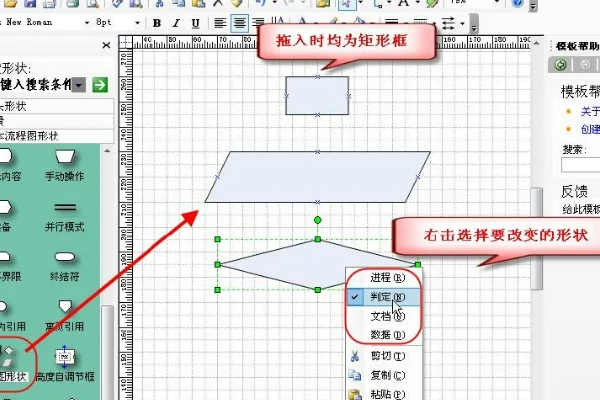Click the Line Ends icon
Screen dimensions: 600x400
click(448, 23)
